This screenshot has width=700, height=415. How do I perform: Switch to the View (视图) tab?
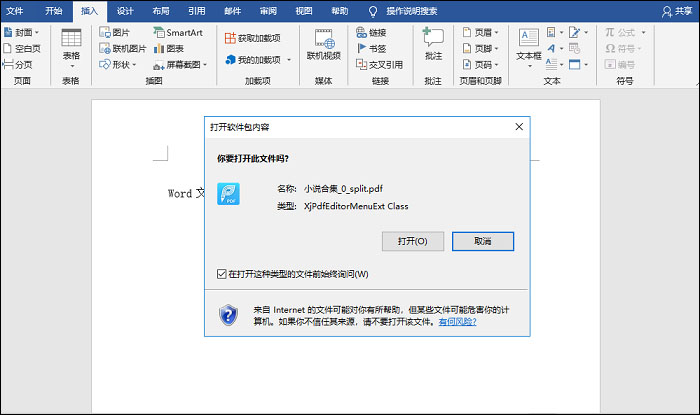coord(304,11)
